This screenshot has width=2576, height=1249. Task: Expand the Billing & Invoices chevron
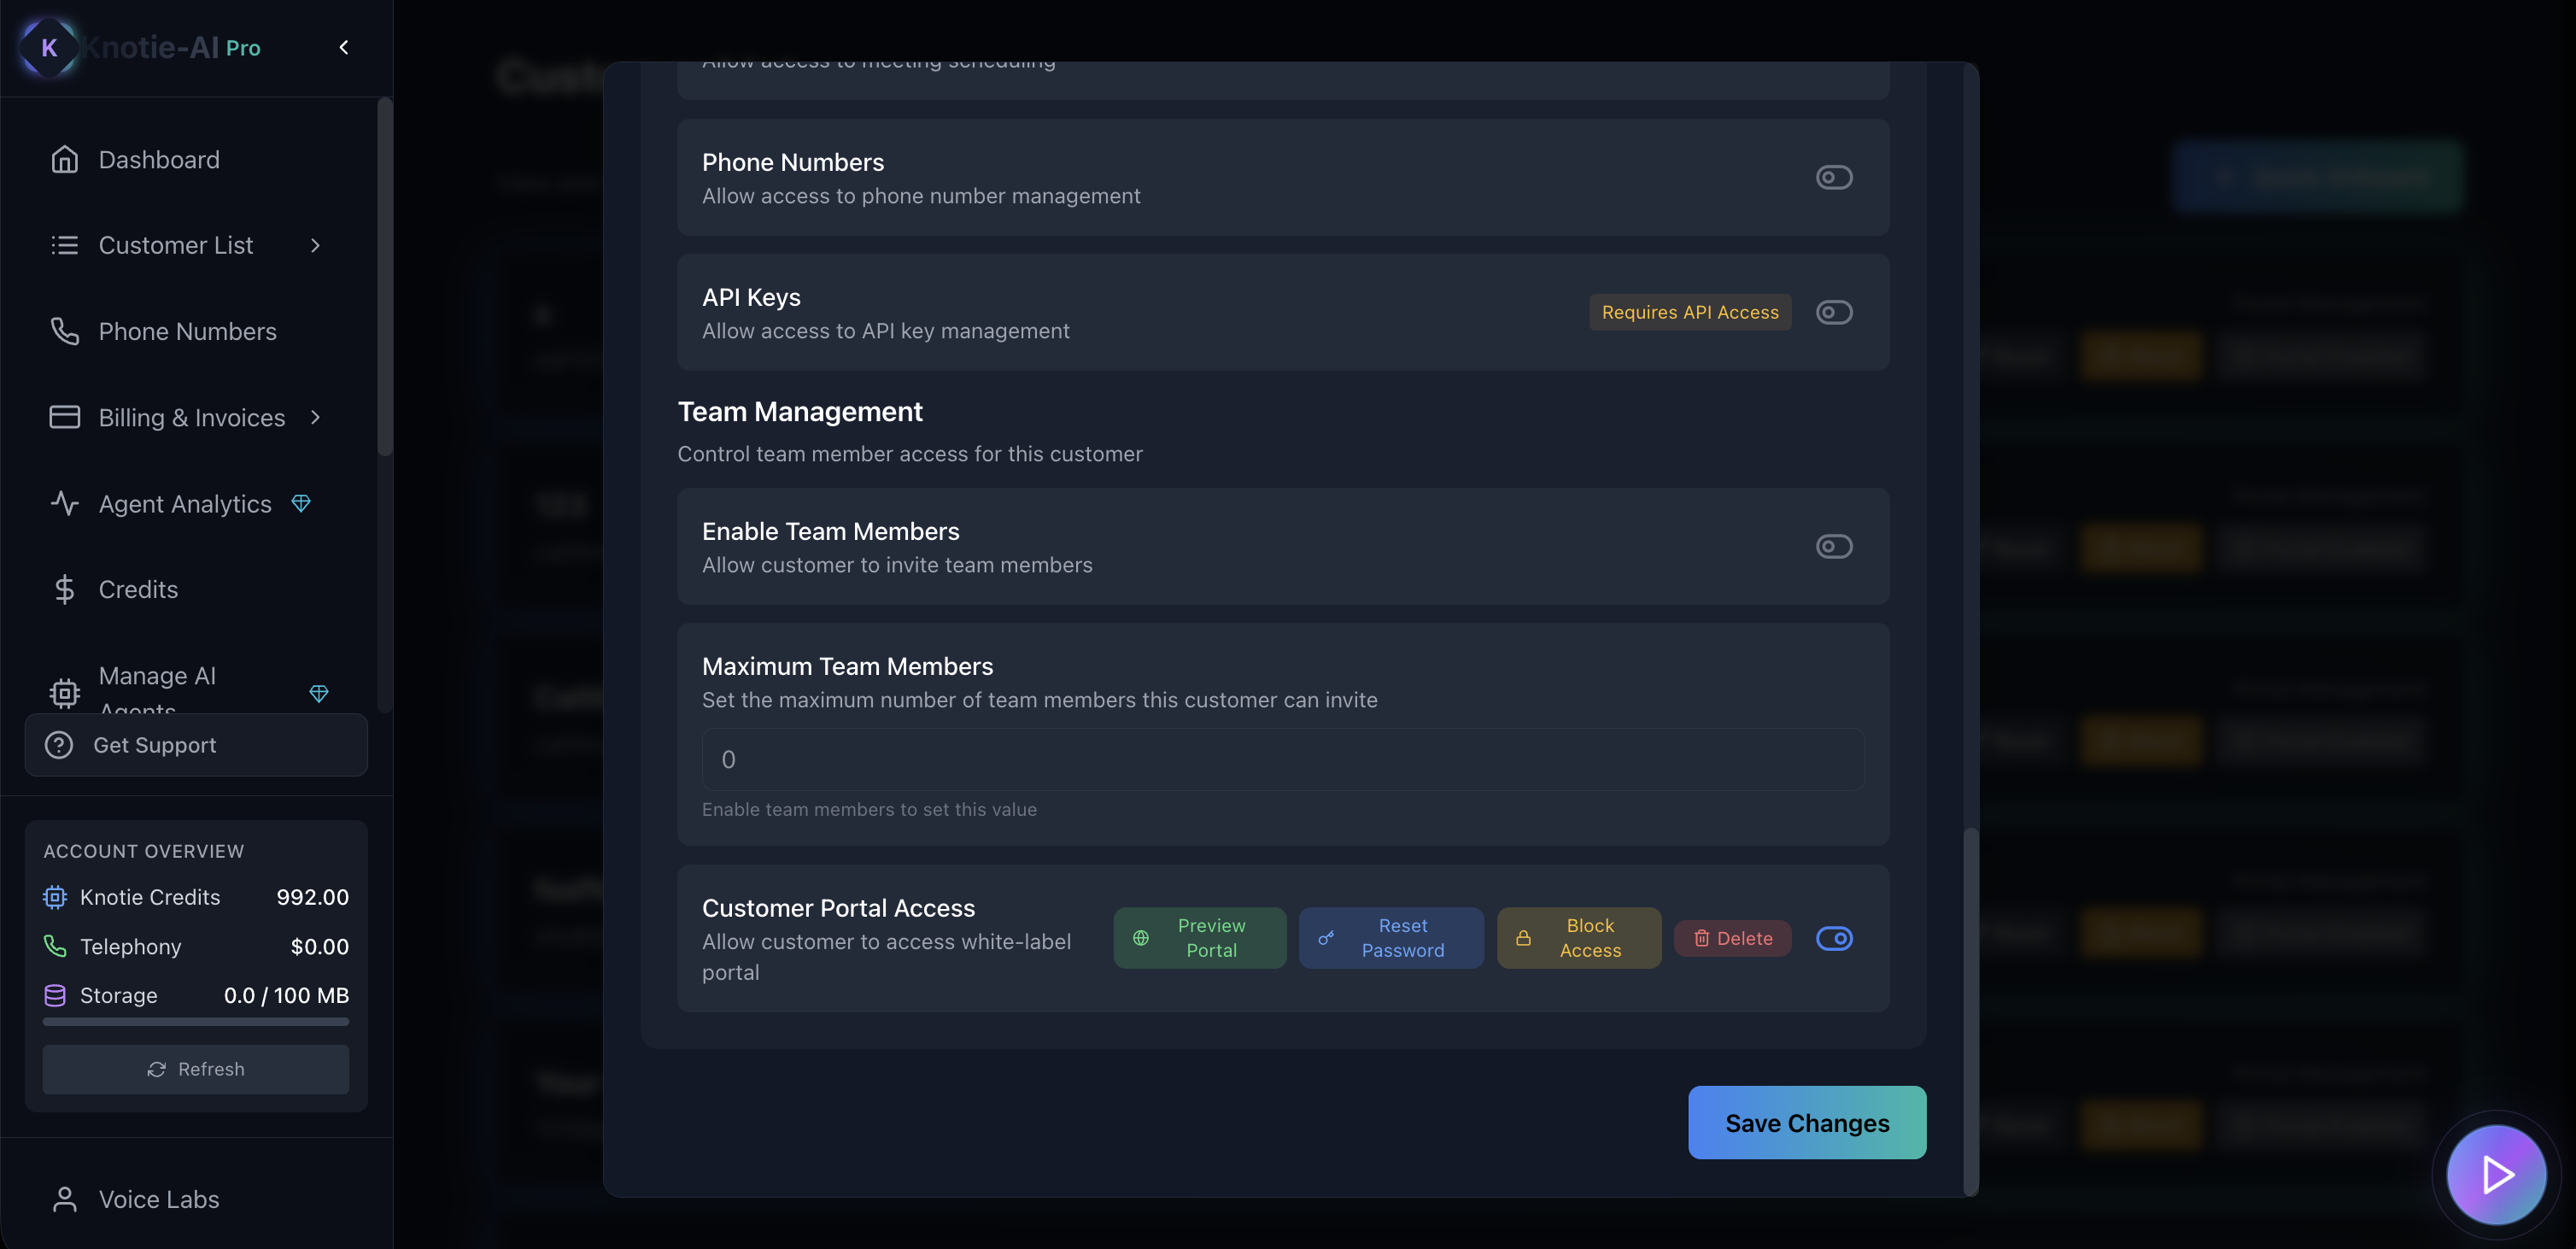click(315, 417)
